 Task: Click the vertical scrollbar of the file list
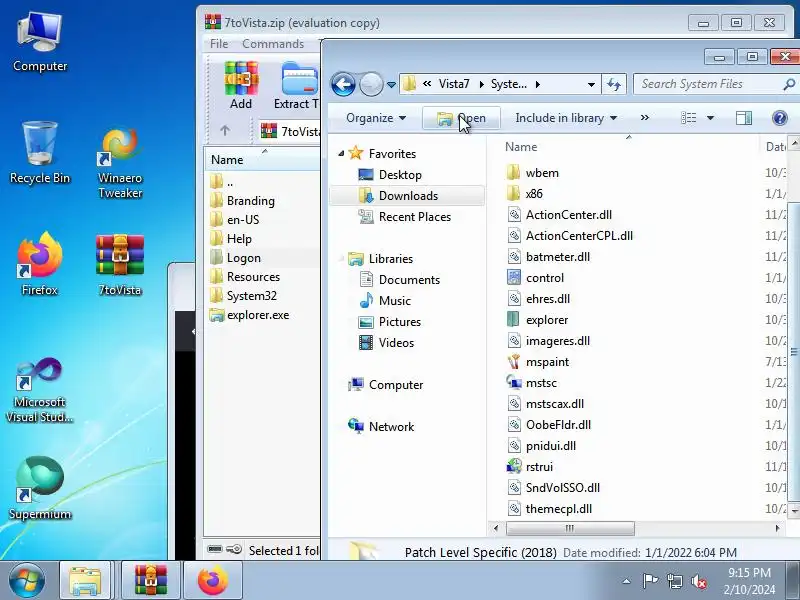coord(794,351)
